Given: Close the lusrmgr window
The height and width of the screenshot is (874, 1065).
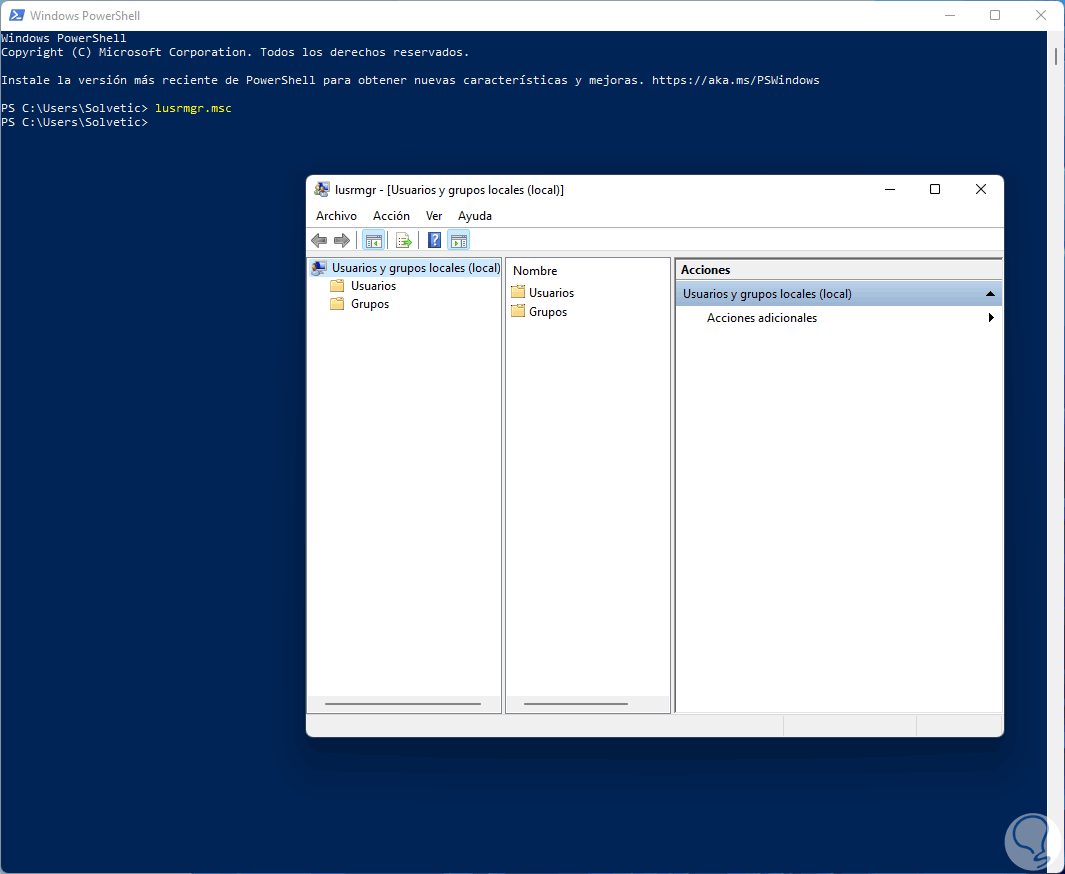Looking at the screenshot, I should (981, 189).
